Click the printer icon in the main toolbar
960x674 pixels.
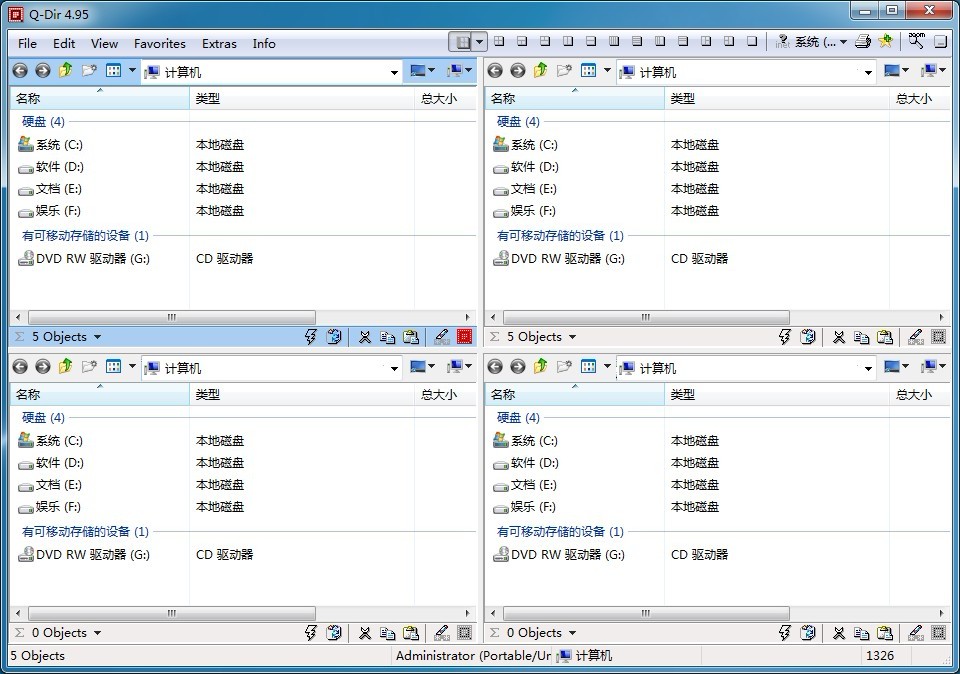point(862,42)
